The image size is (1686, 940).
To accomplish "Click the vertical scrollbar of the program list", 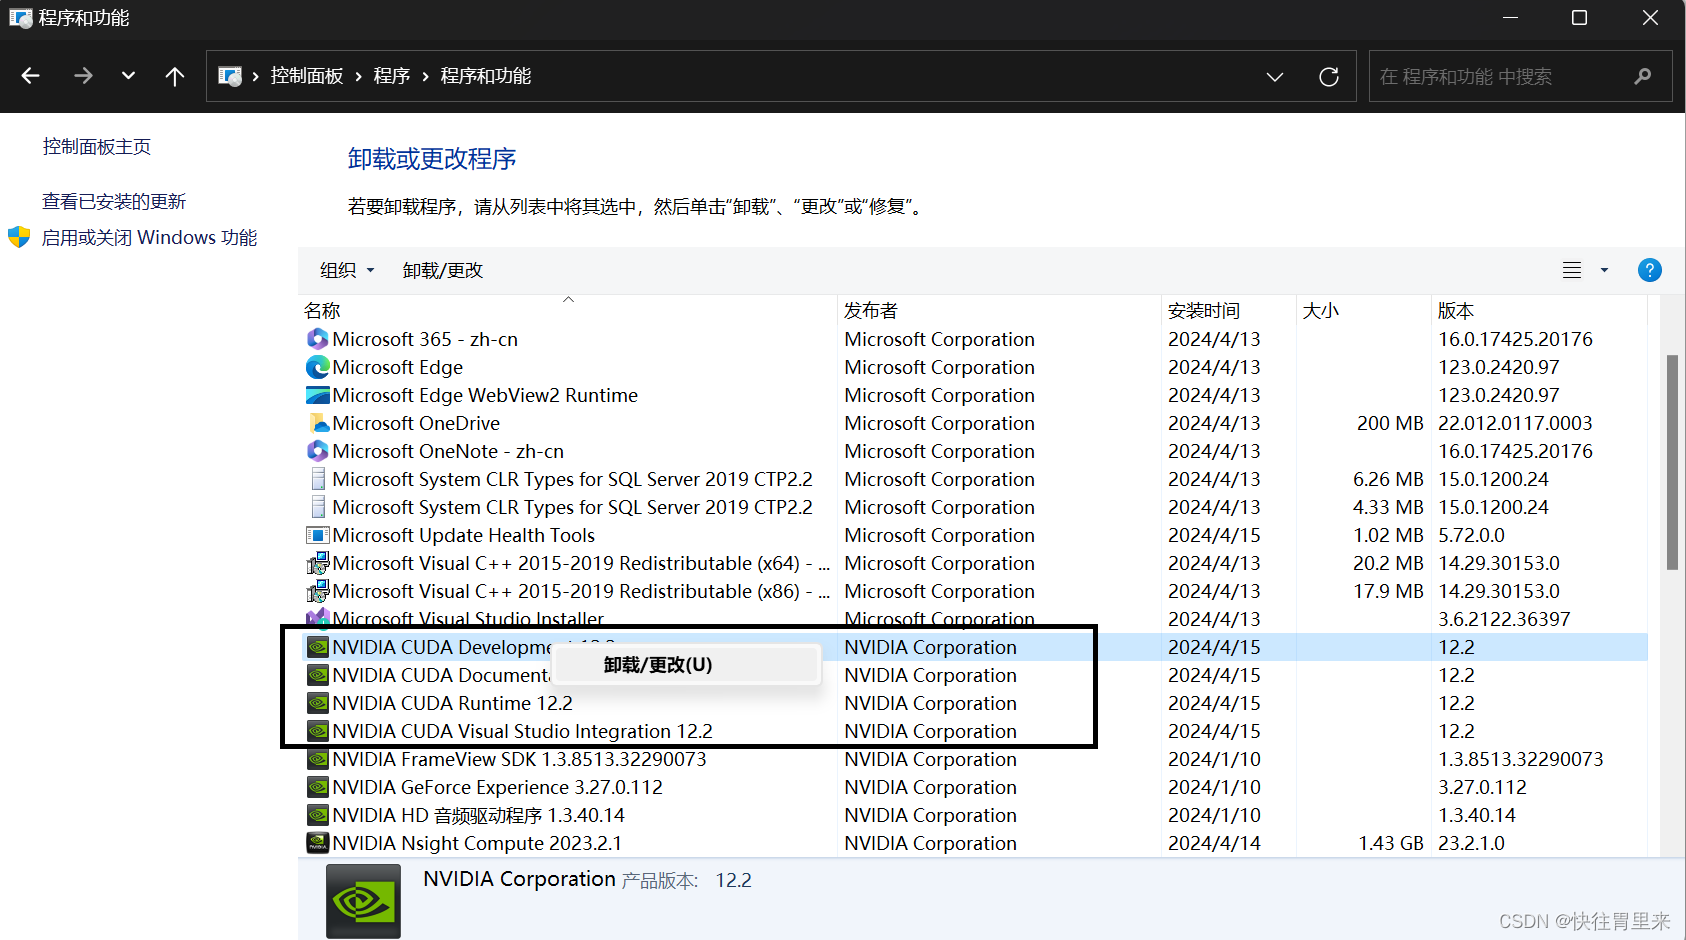I will [1672, 462].
